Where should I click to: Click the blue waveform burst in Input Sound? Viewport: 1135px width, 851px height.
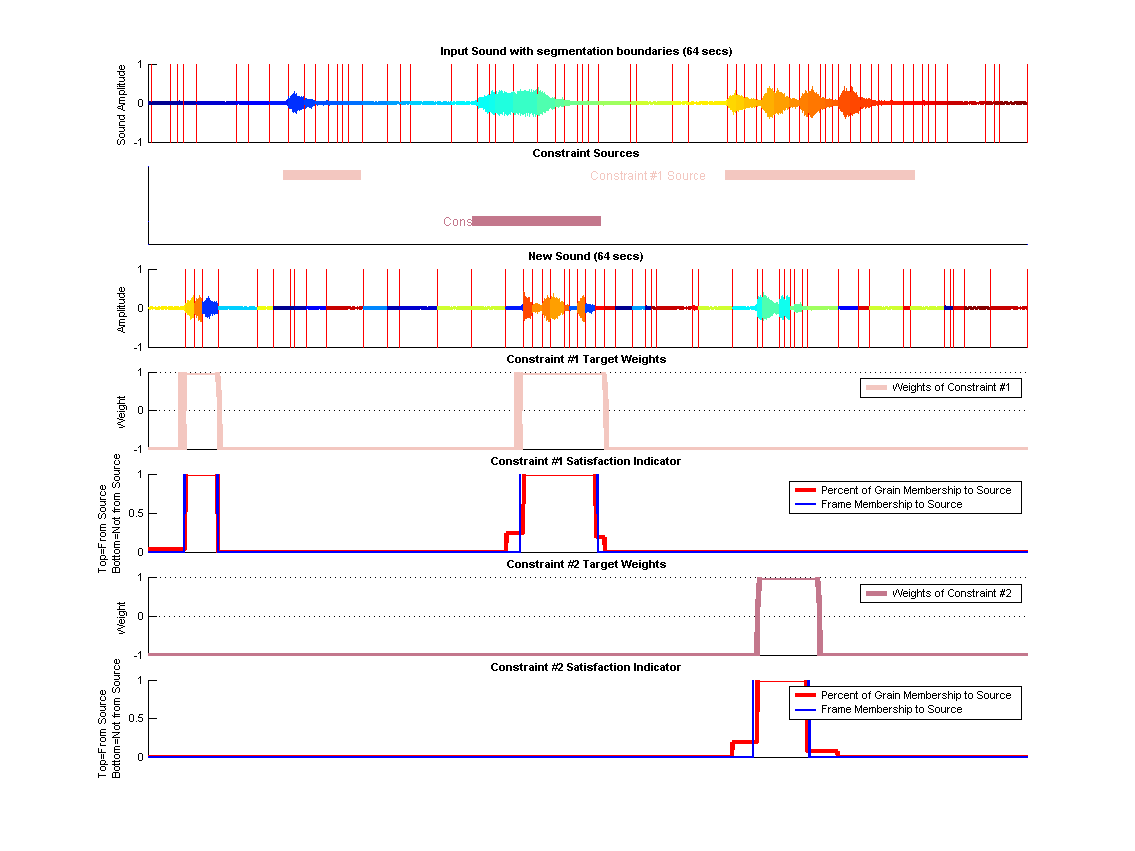pyautogui.click(x=295, y=103)
